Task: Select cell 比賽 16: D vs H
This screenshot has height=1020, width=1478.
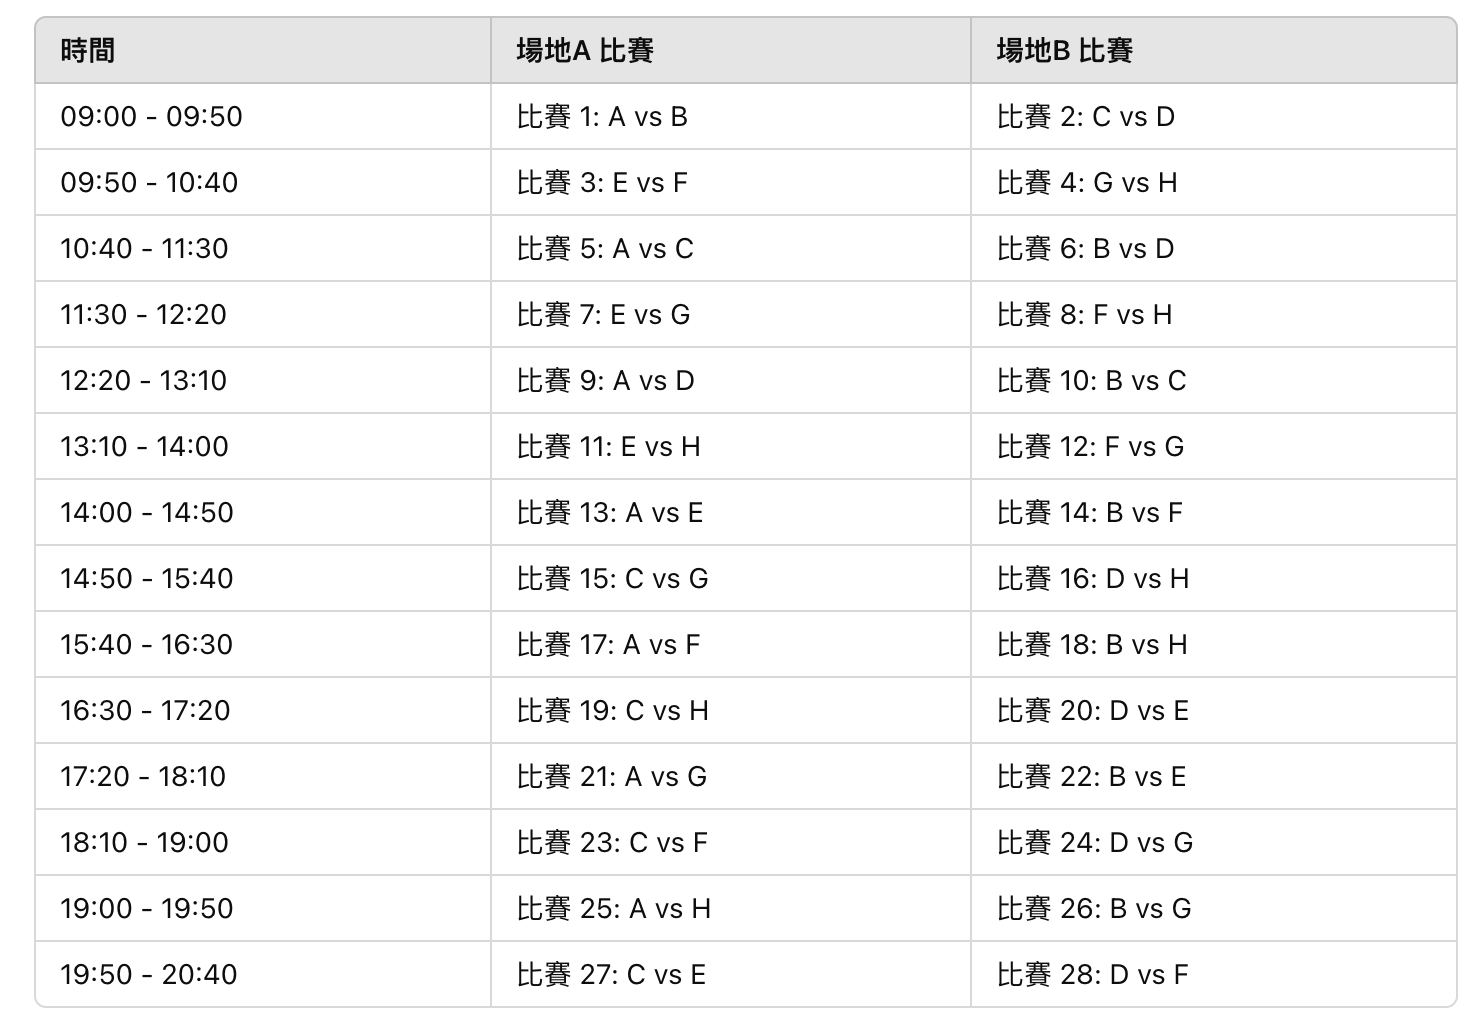Action: [1213, 578]
